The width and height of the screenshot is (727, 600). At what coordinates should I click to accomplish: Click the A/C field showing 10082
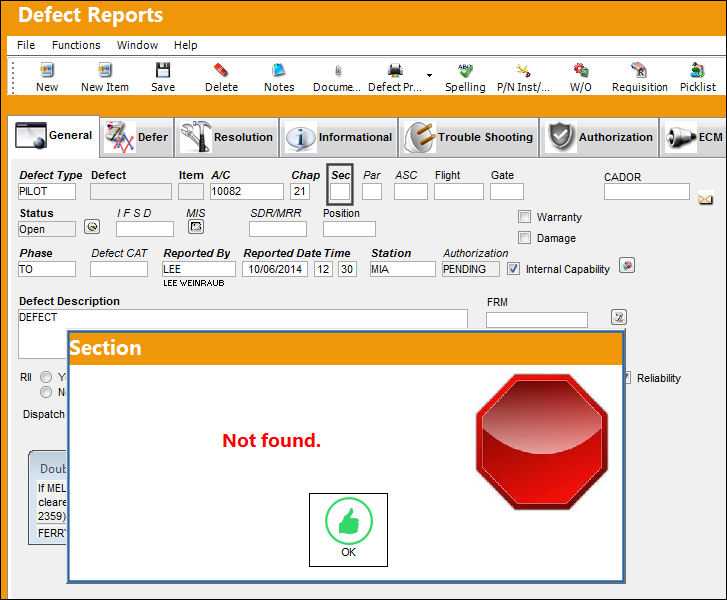click(247, 191)
